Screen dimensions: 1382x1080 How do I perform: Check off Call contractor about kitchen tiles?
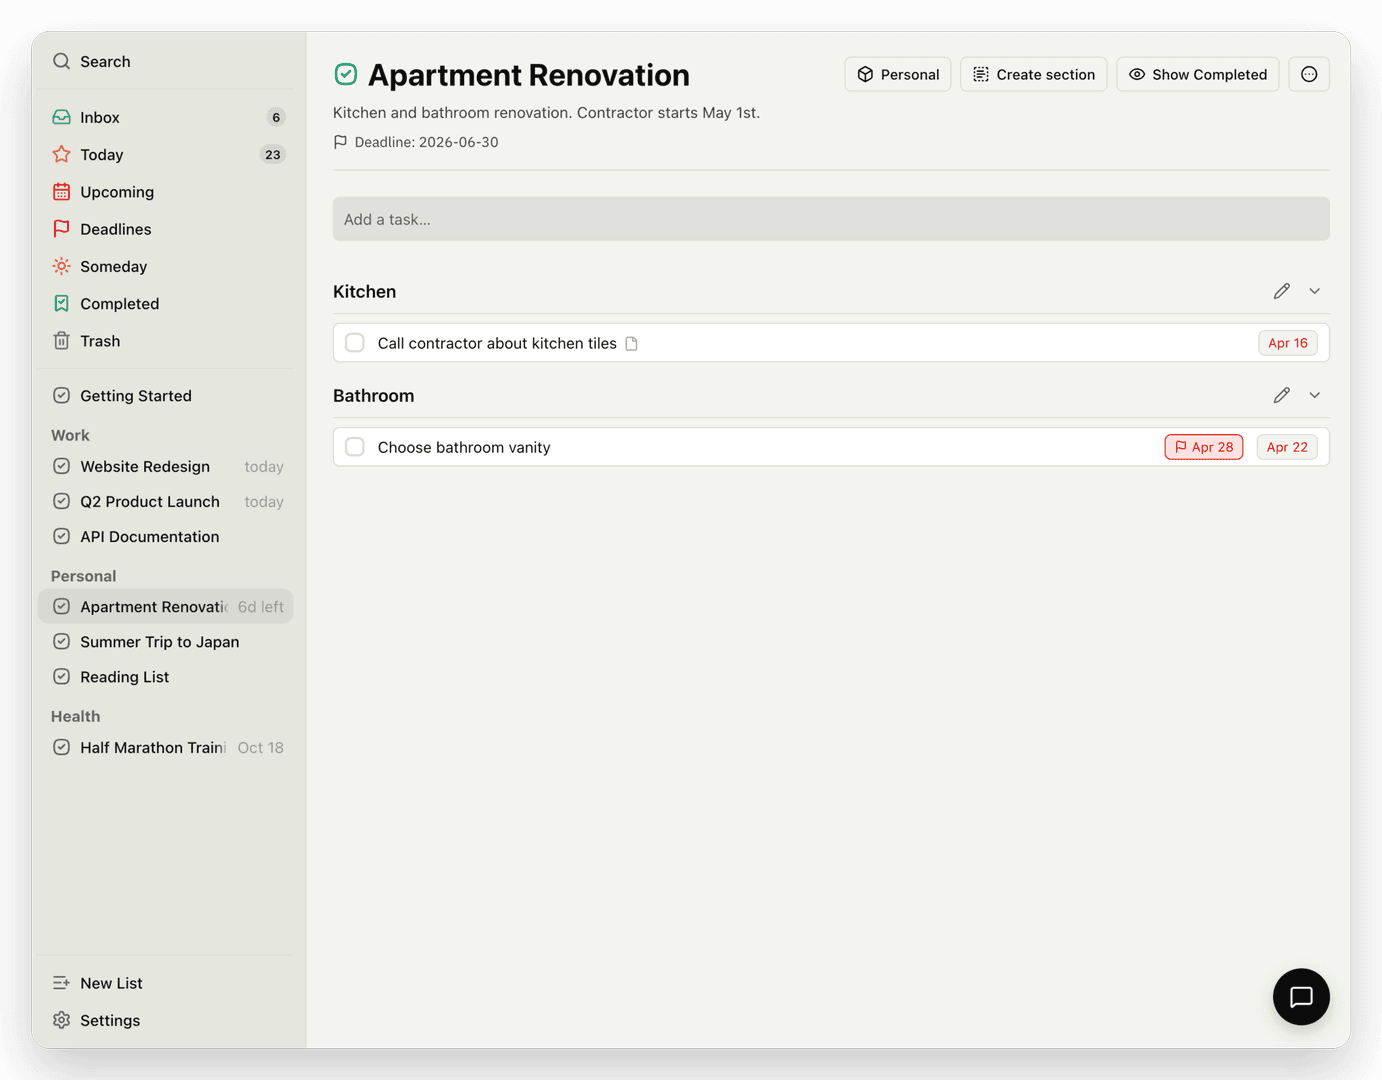pos(355,343)
